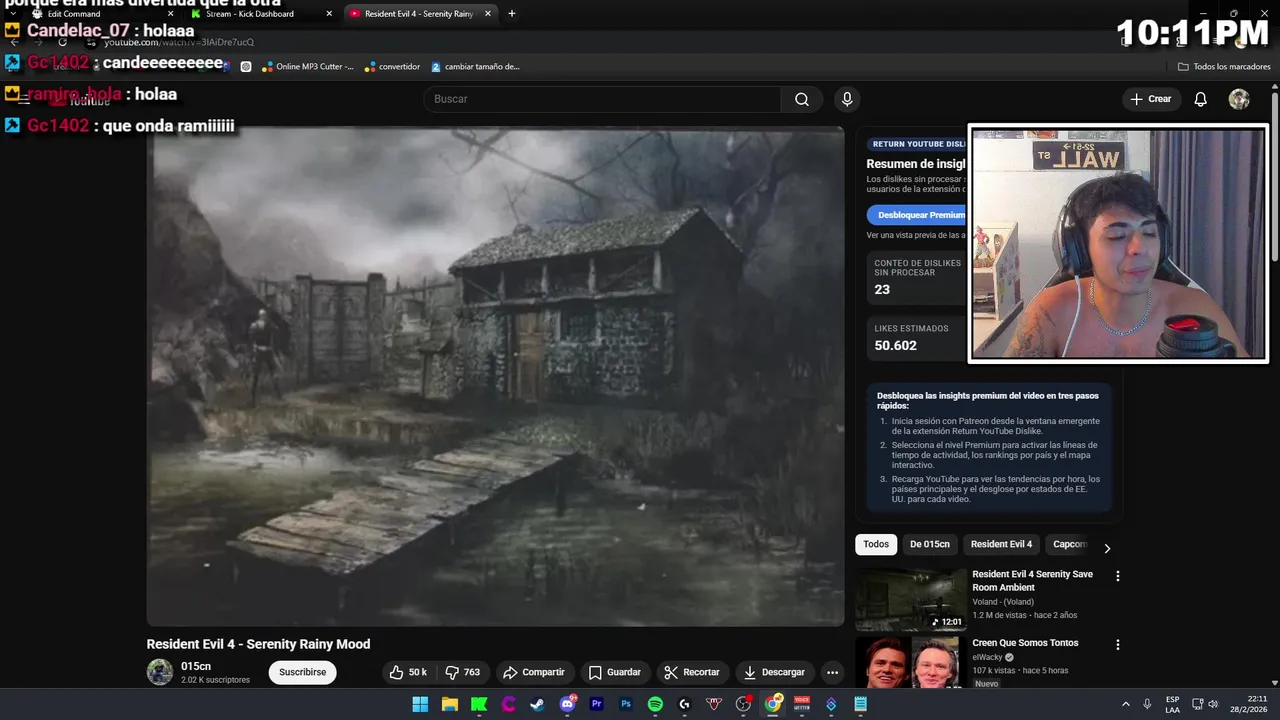This screenshot has height=720, width=1280.
Task: Switch to Chrome in taskbar
Action: pos(773,704)
